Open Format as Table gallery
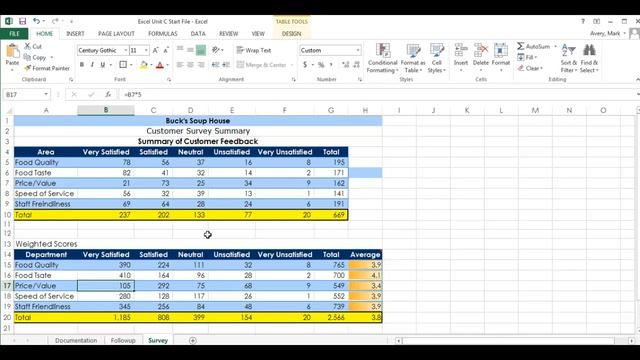This screenshot has width=640, height=360. coord(413,58)
